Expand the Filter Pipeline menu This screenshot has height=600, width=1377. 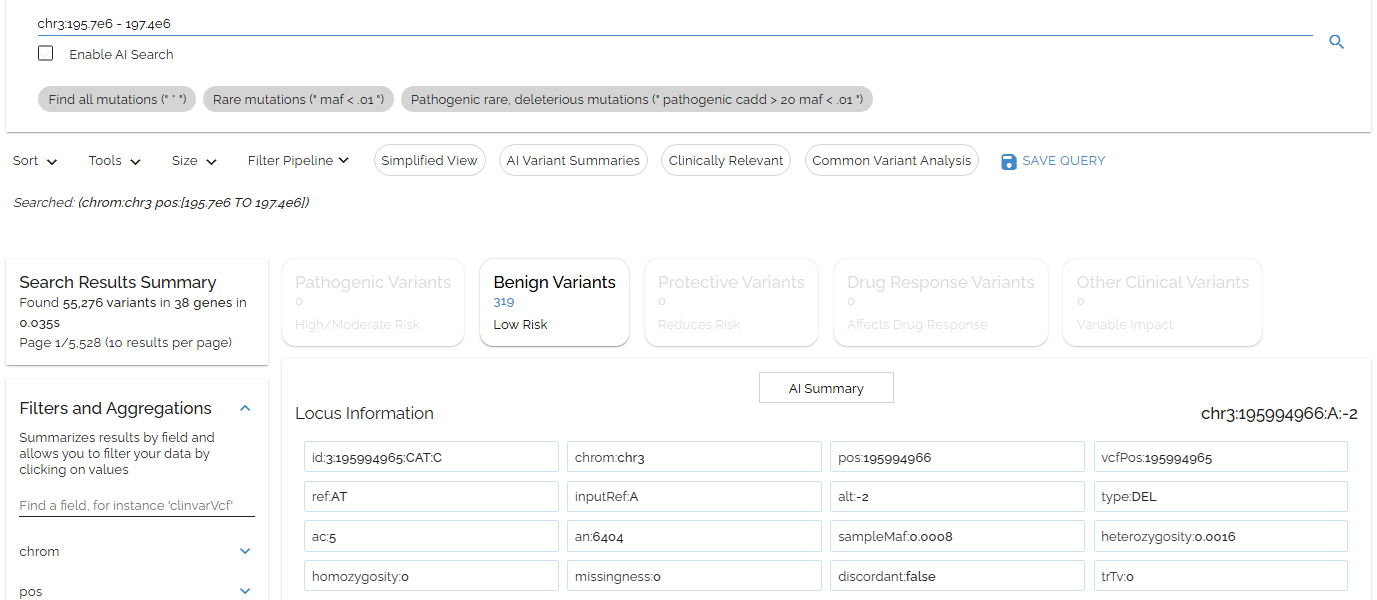298,160
